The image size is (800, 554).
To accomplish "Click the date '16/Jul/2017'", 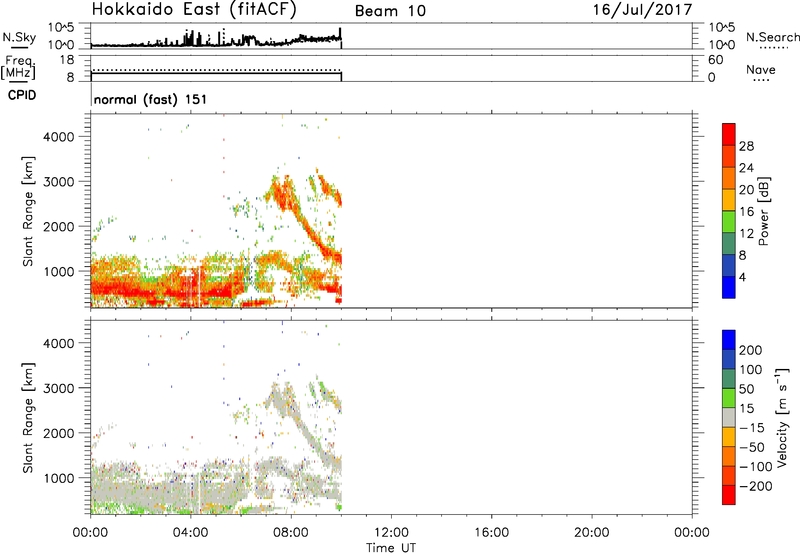I will 642,10.
